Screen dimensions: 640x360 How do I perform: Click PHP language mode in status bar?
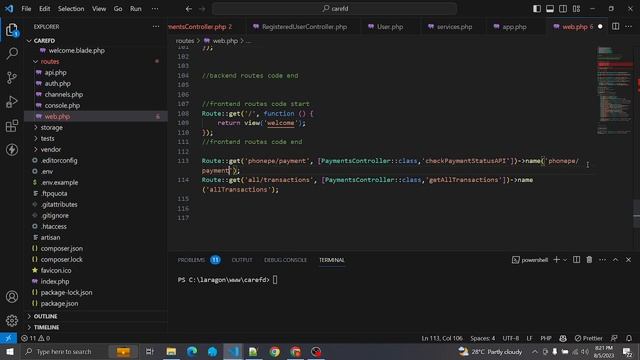(x=546, y=338)
